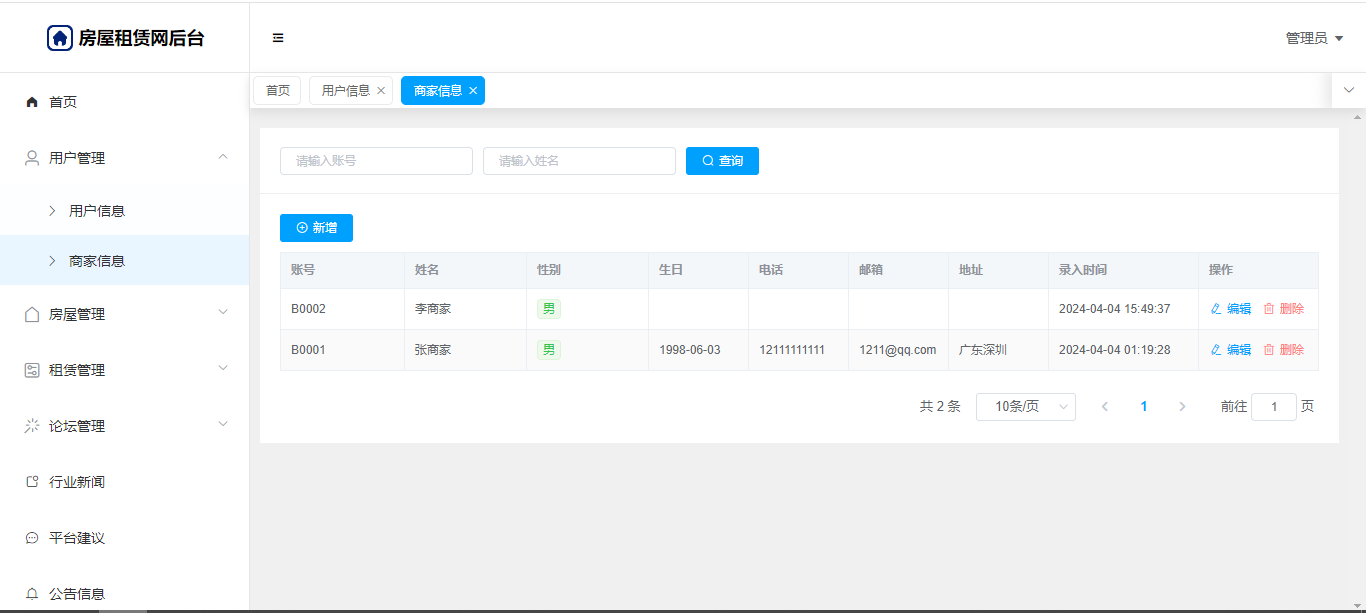Click the 前往 page number box
The width and height of the screenshot is (1366, 613).
click(x=1274, y=407)
